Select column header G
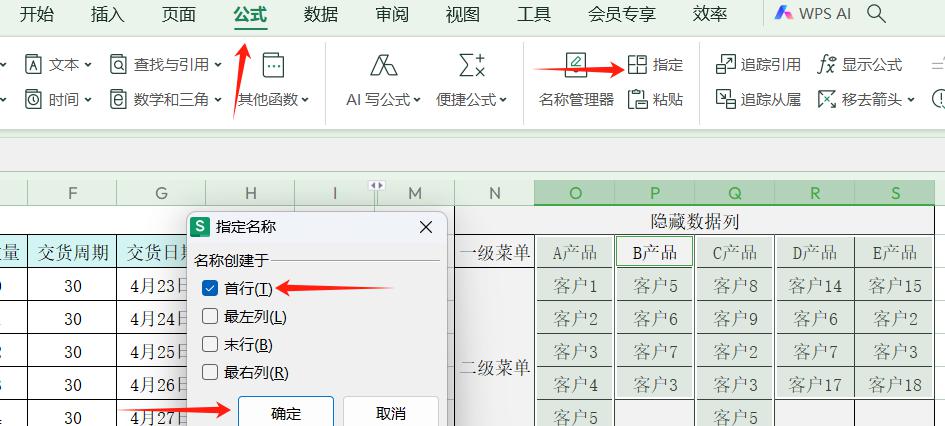 pos(161,193)
